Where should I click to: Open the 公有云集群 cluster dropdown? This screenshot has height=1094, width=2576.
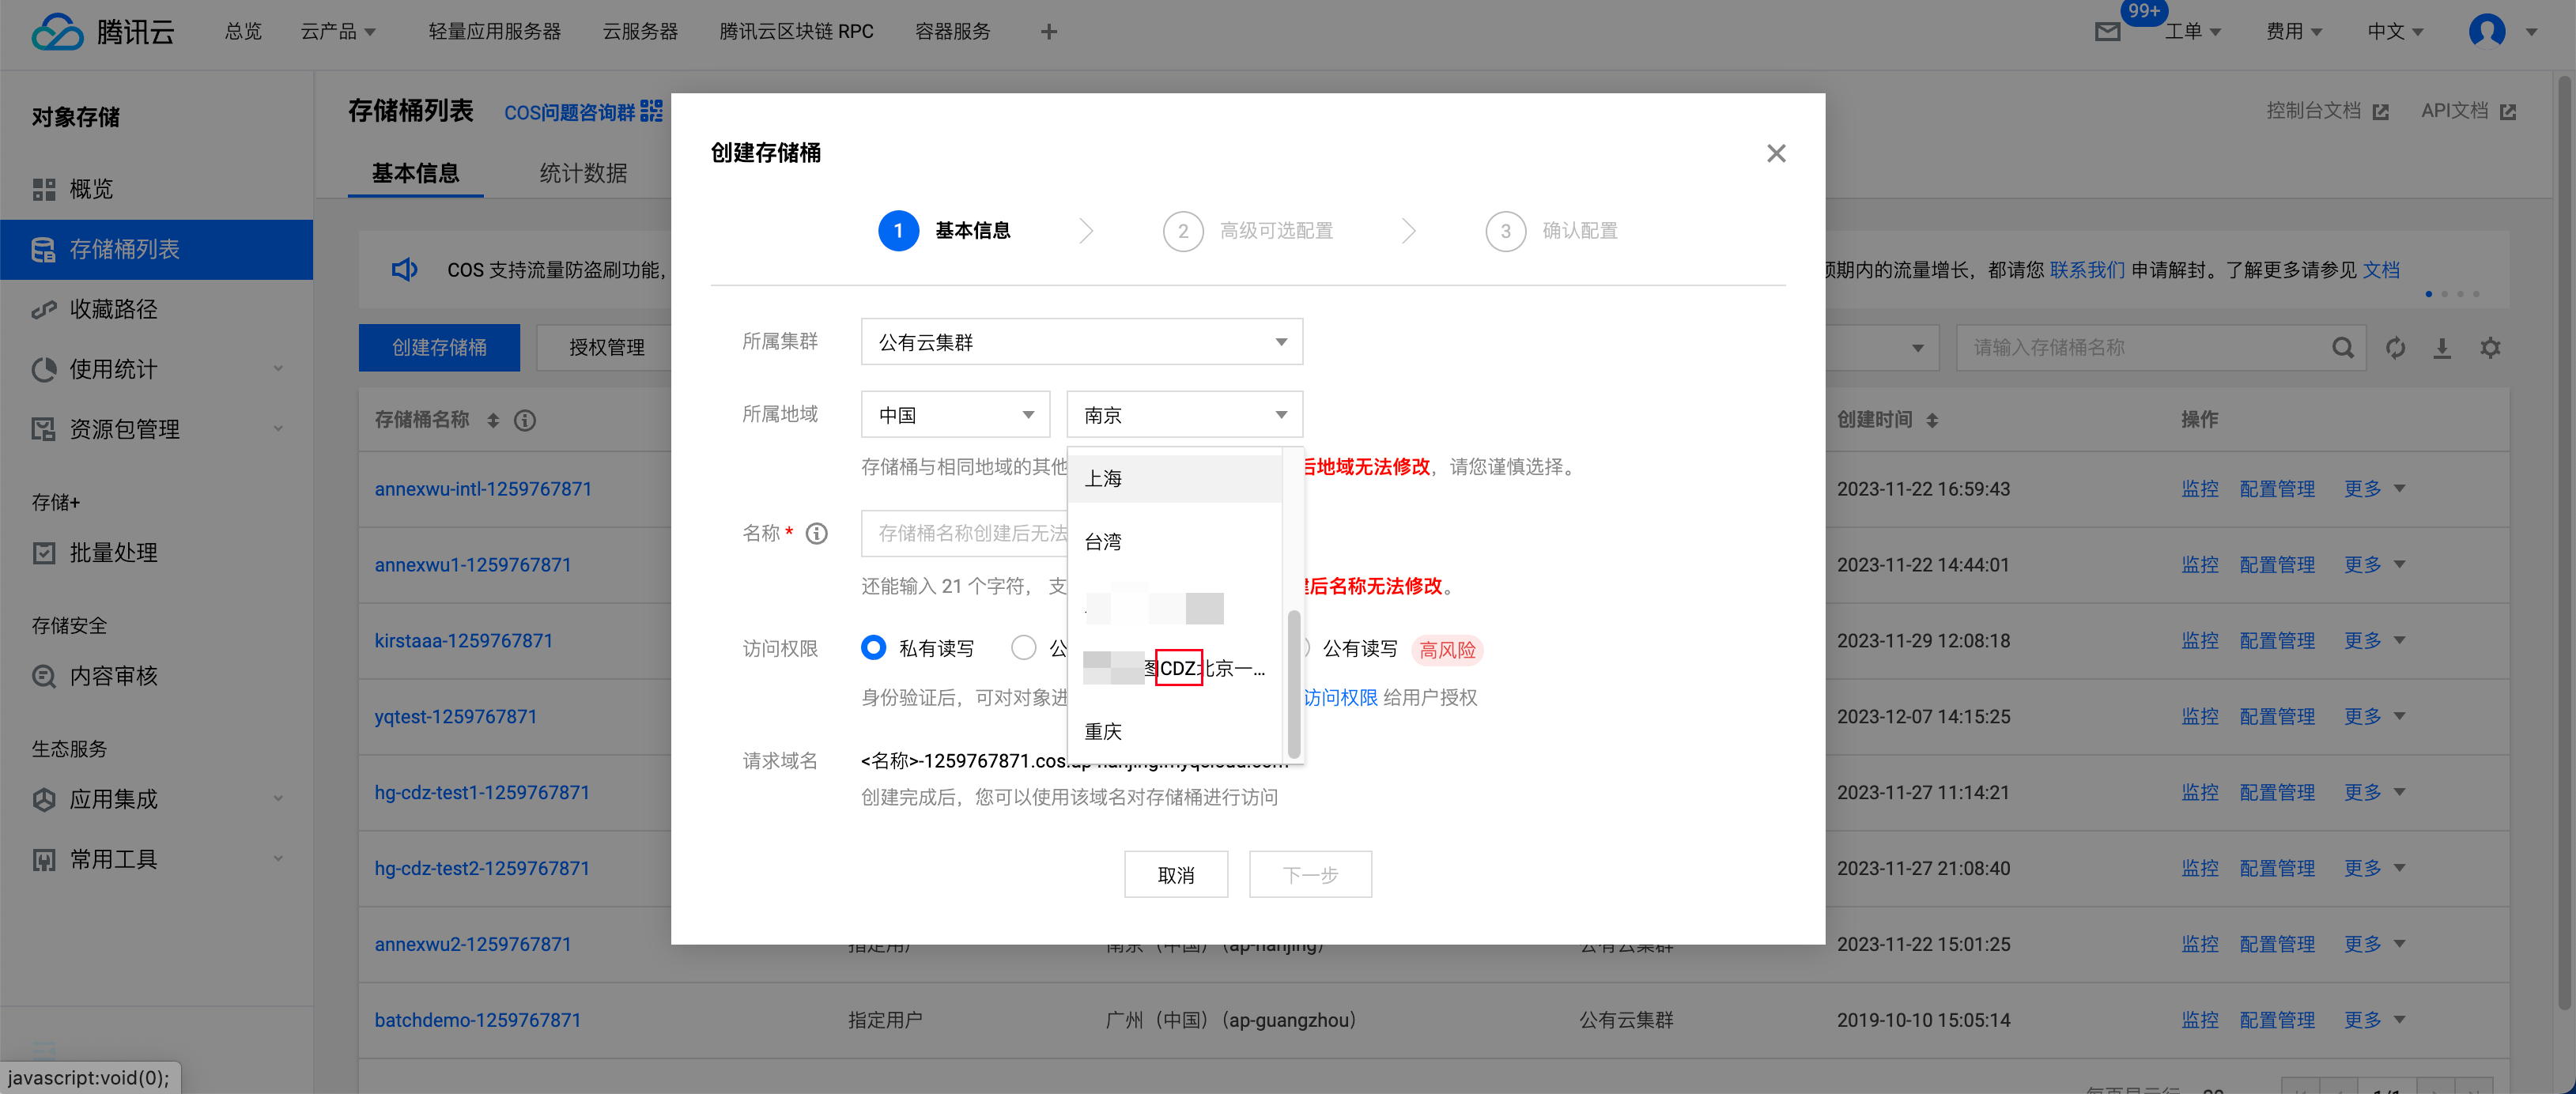pos(1081,342)
